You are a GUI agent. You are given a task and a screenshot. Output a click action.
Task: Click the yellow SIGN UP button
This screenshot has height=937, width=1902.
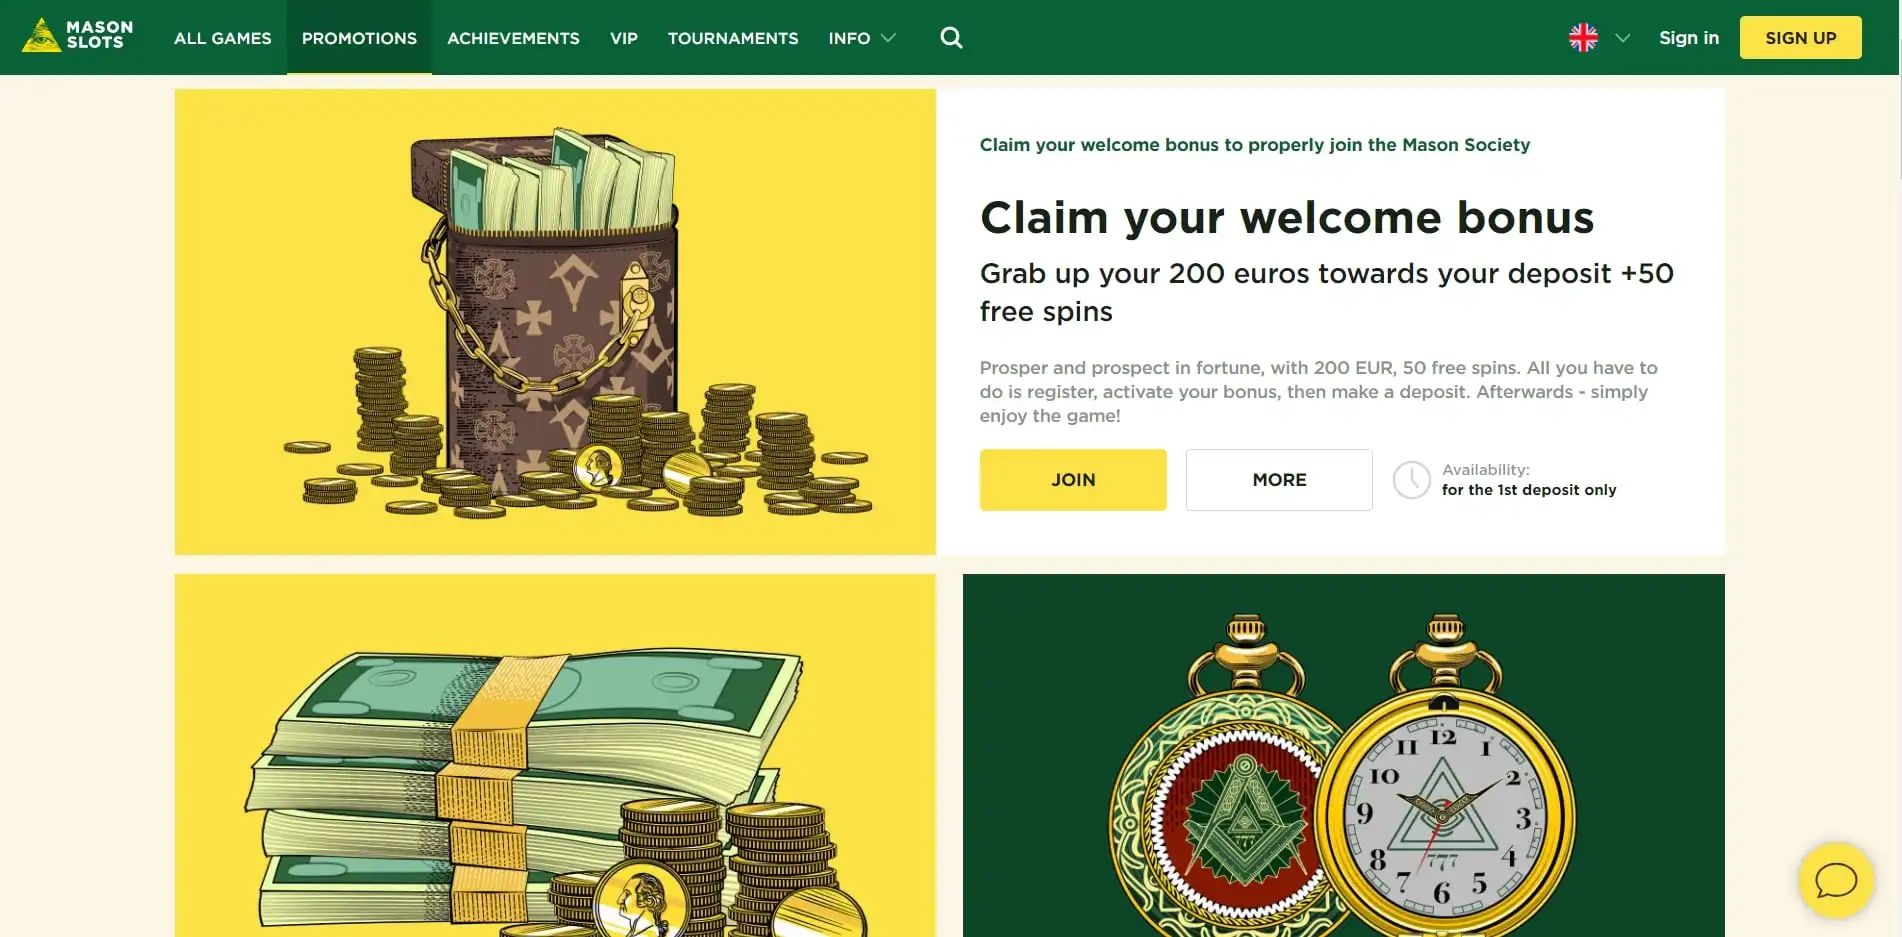pos(1801,38)
